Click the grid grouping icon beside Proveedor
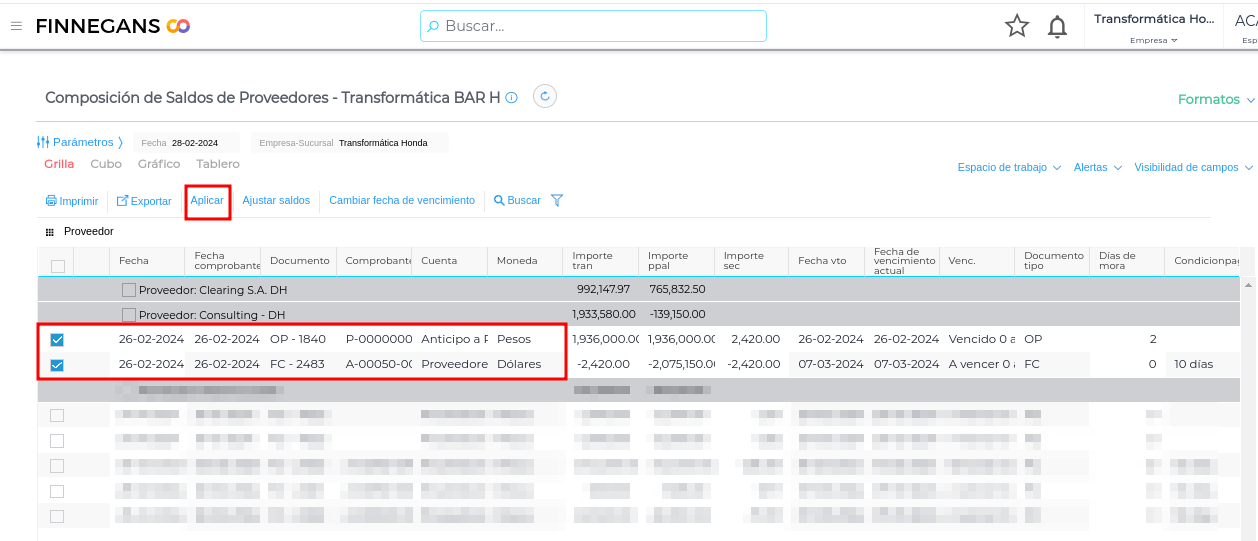 (50, 231)
